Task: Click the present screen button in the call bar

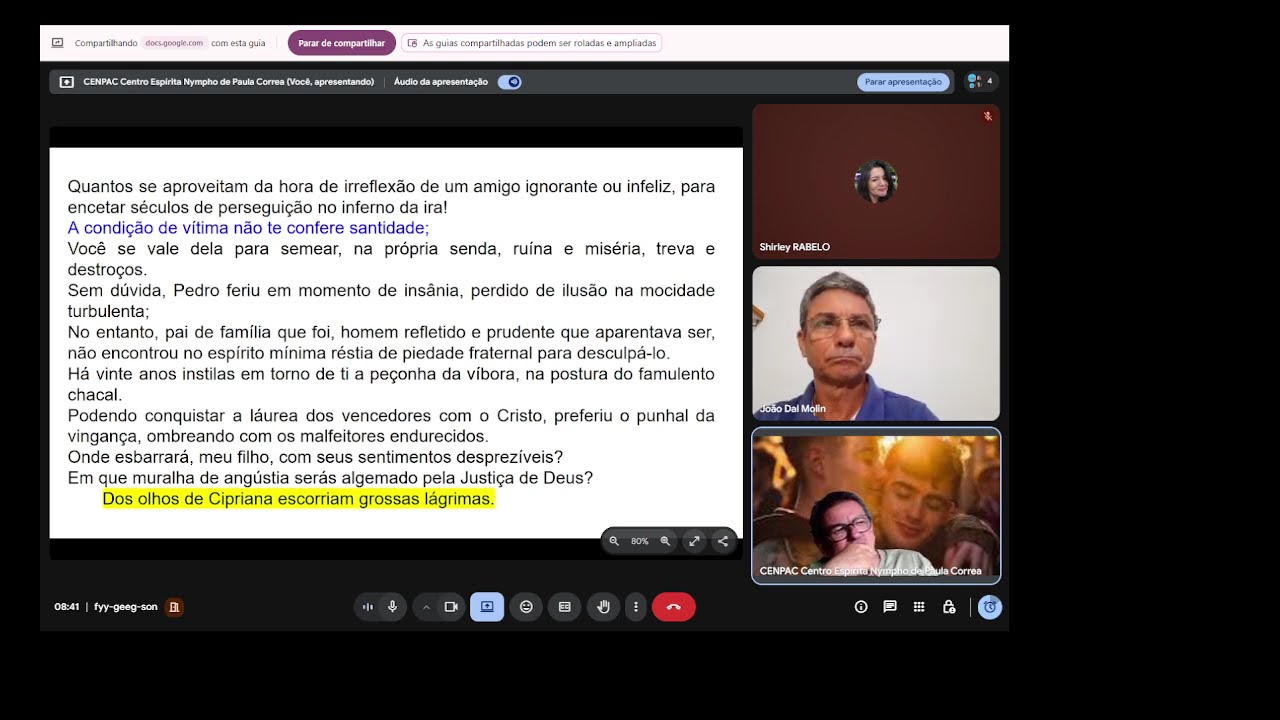Action: point(487,607)
